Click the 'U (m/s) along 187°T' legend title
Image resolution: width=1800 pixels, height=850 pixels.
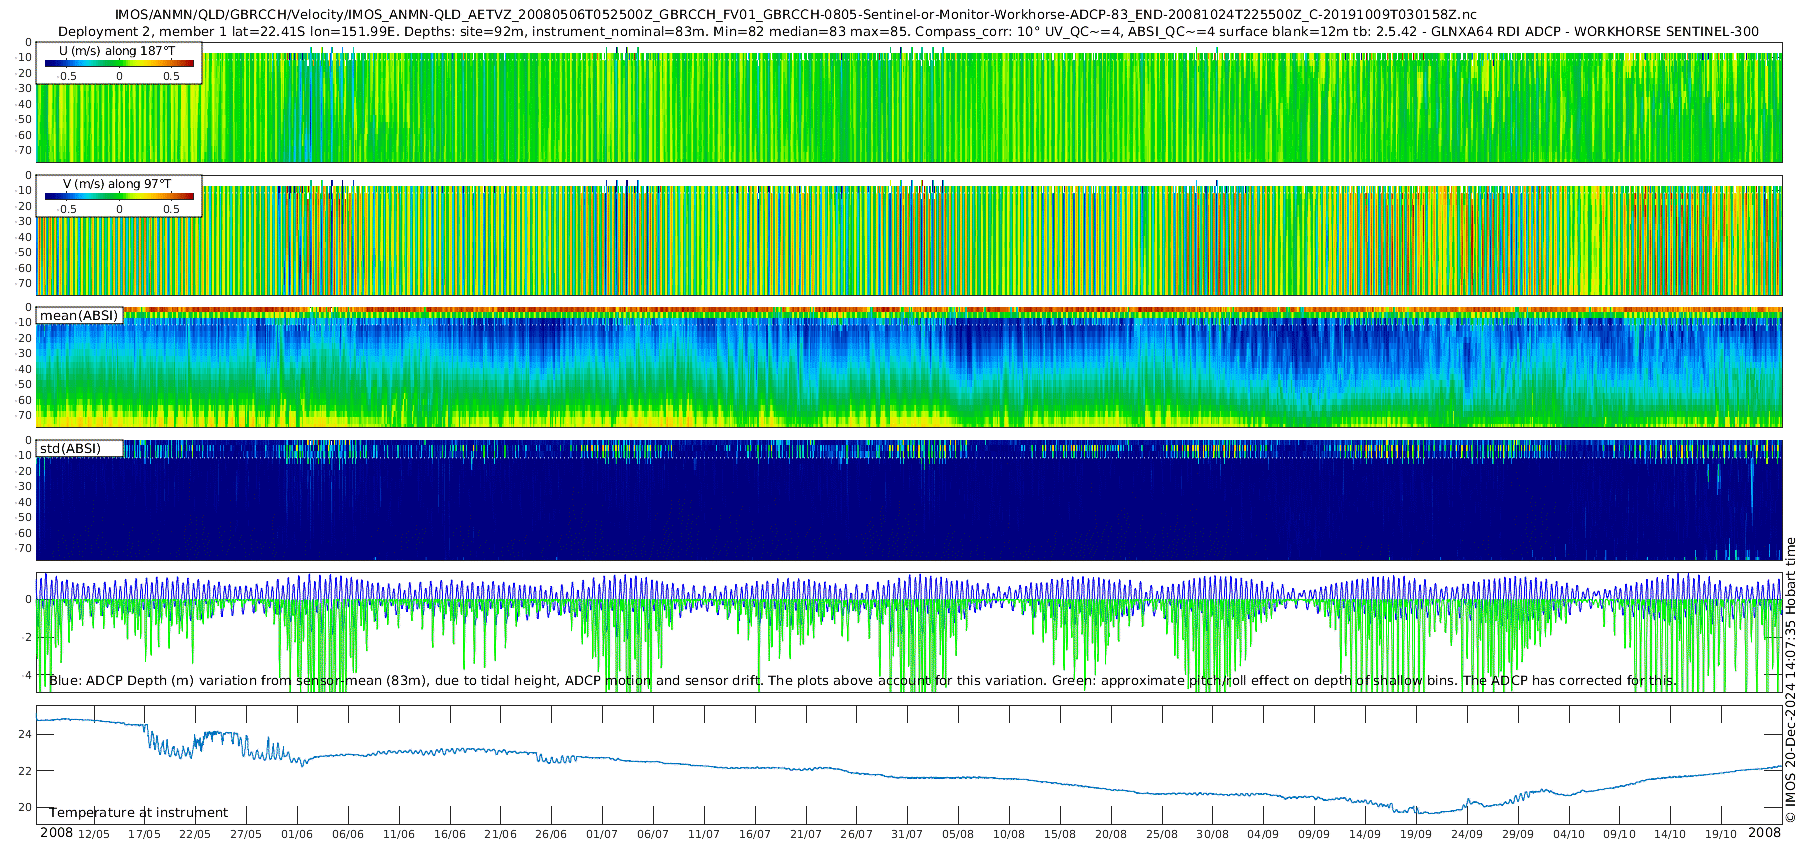tap(117, 51)
